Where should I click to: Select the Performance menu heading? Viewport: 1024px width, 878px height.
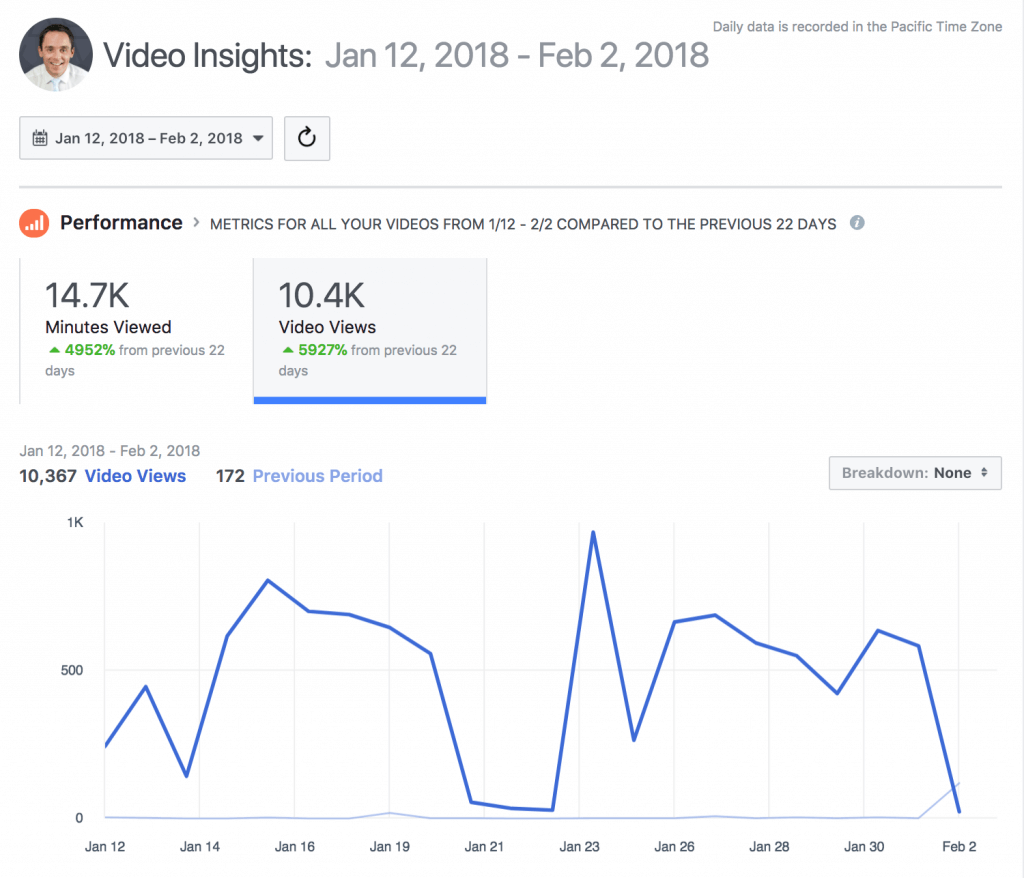point(121,223)
